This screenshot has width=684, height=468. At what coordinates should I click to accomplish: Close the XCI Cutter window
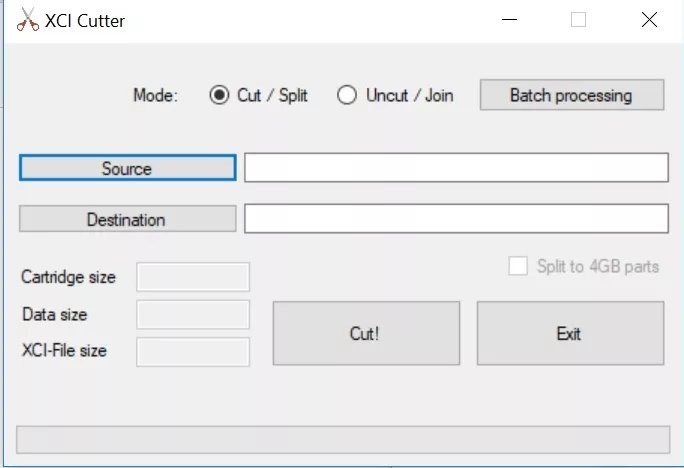pos(650,20)
